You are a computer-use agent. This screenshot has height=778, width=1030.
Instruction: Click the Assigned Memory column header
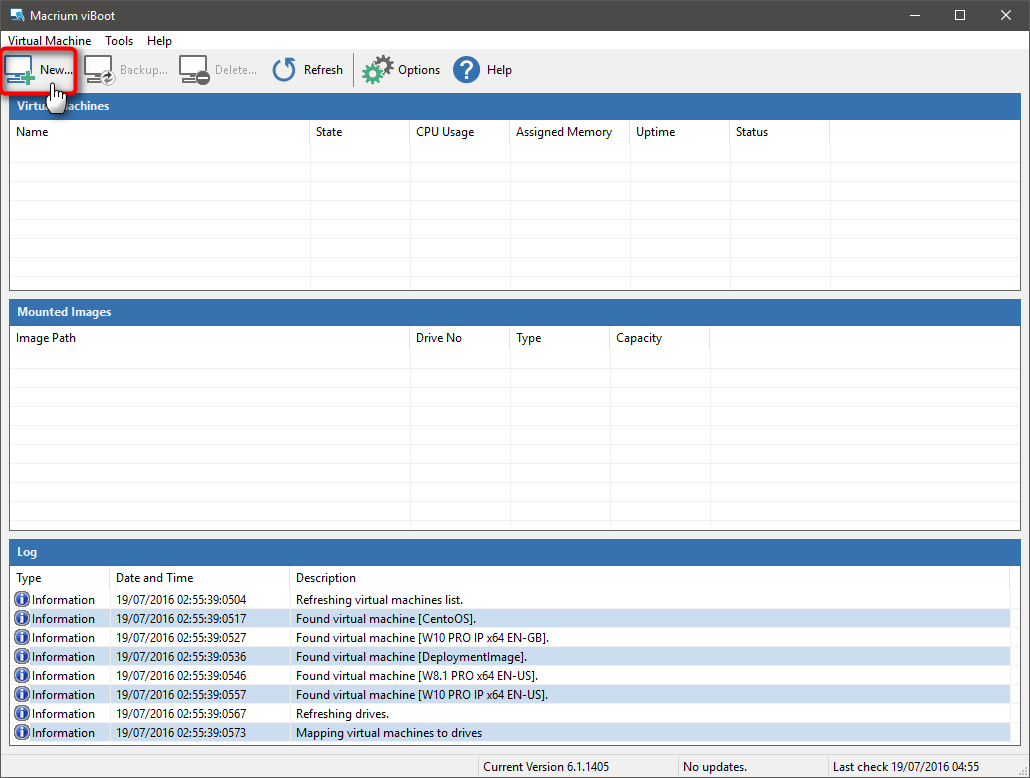point(570,132)
